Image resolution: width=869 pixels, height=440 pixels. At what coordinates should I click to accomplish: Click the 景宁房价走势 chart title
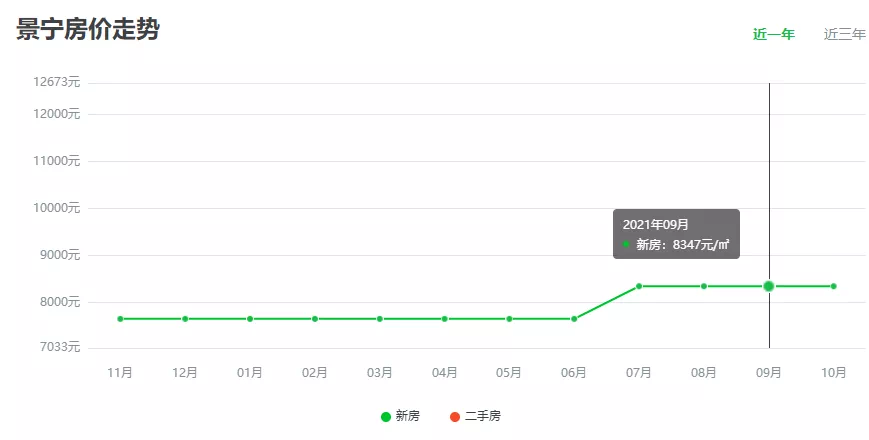[x=88, y=30]
